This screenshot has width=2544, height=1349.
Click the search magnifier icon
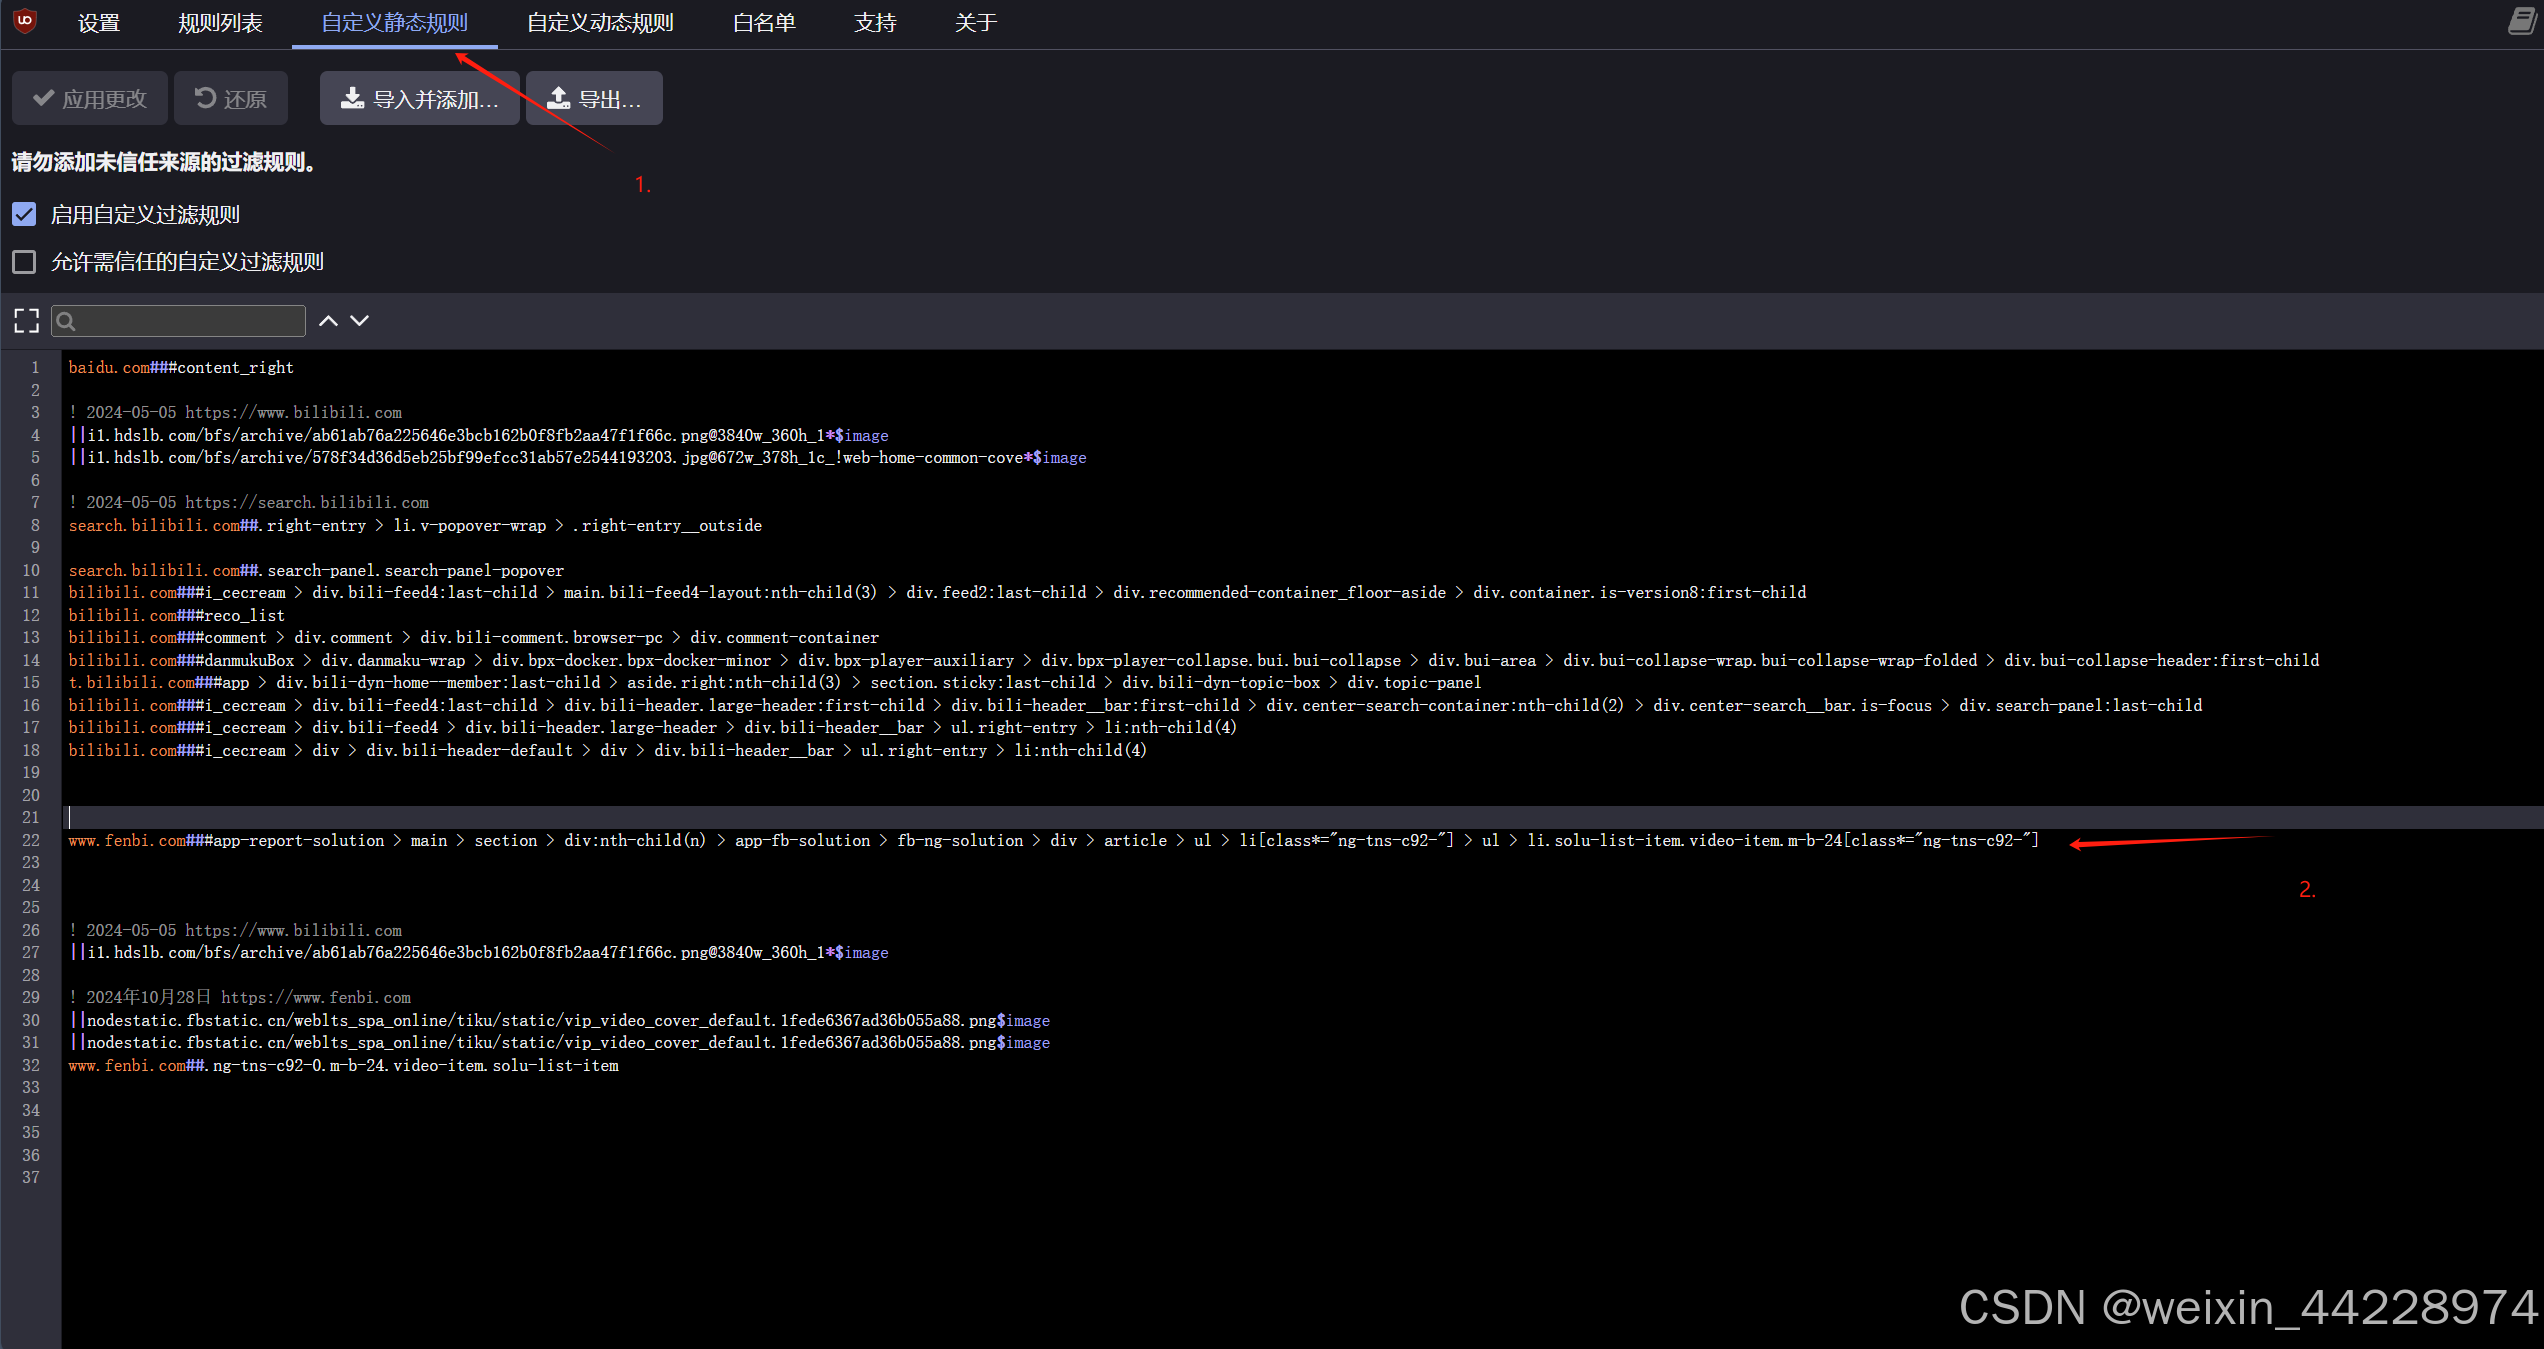(66, 321)
